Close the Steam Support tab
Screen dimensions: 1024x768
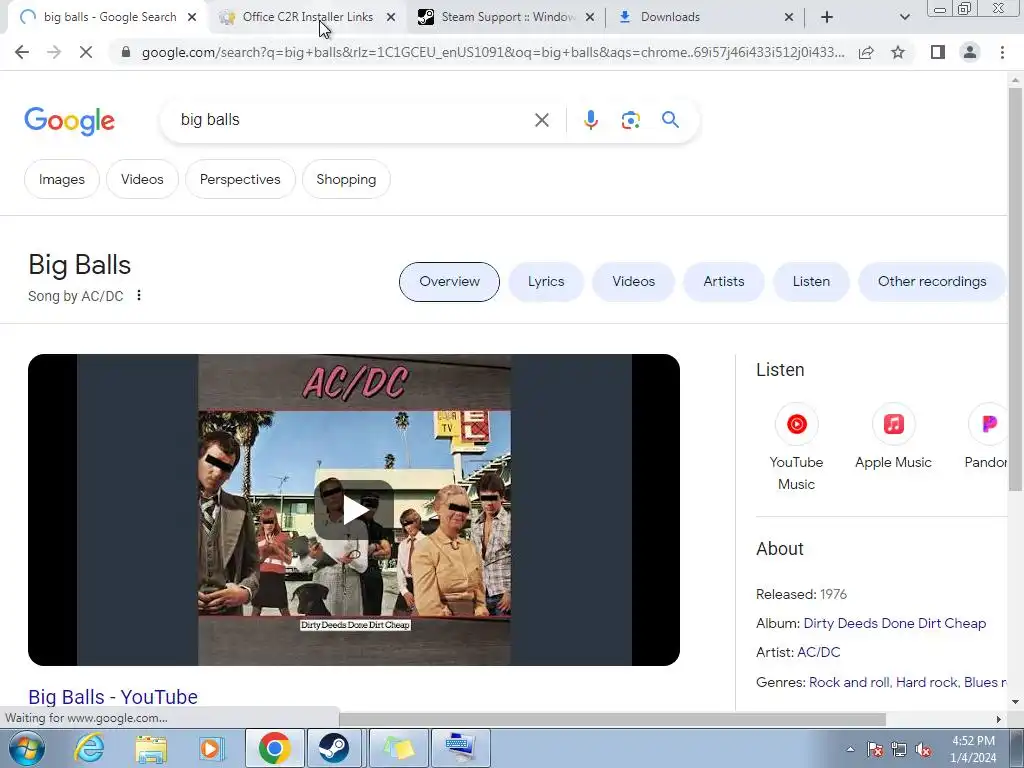click(x=590, y=18)
